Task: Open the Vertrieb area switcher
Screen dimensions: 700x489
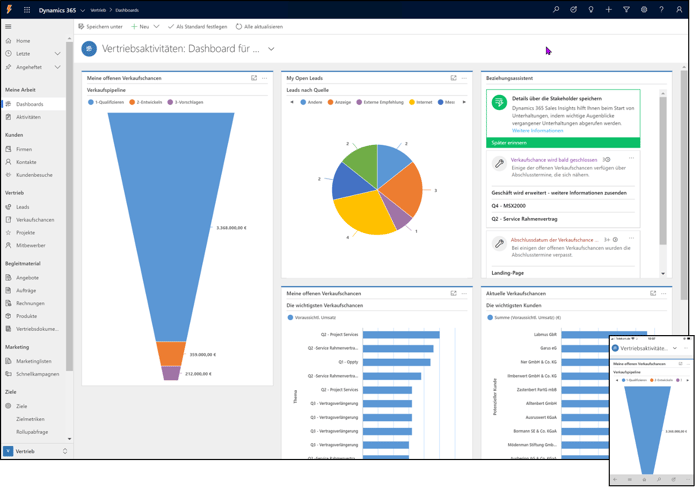Action: tap(36, 451)
